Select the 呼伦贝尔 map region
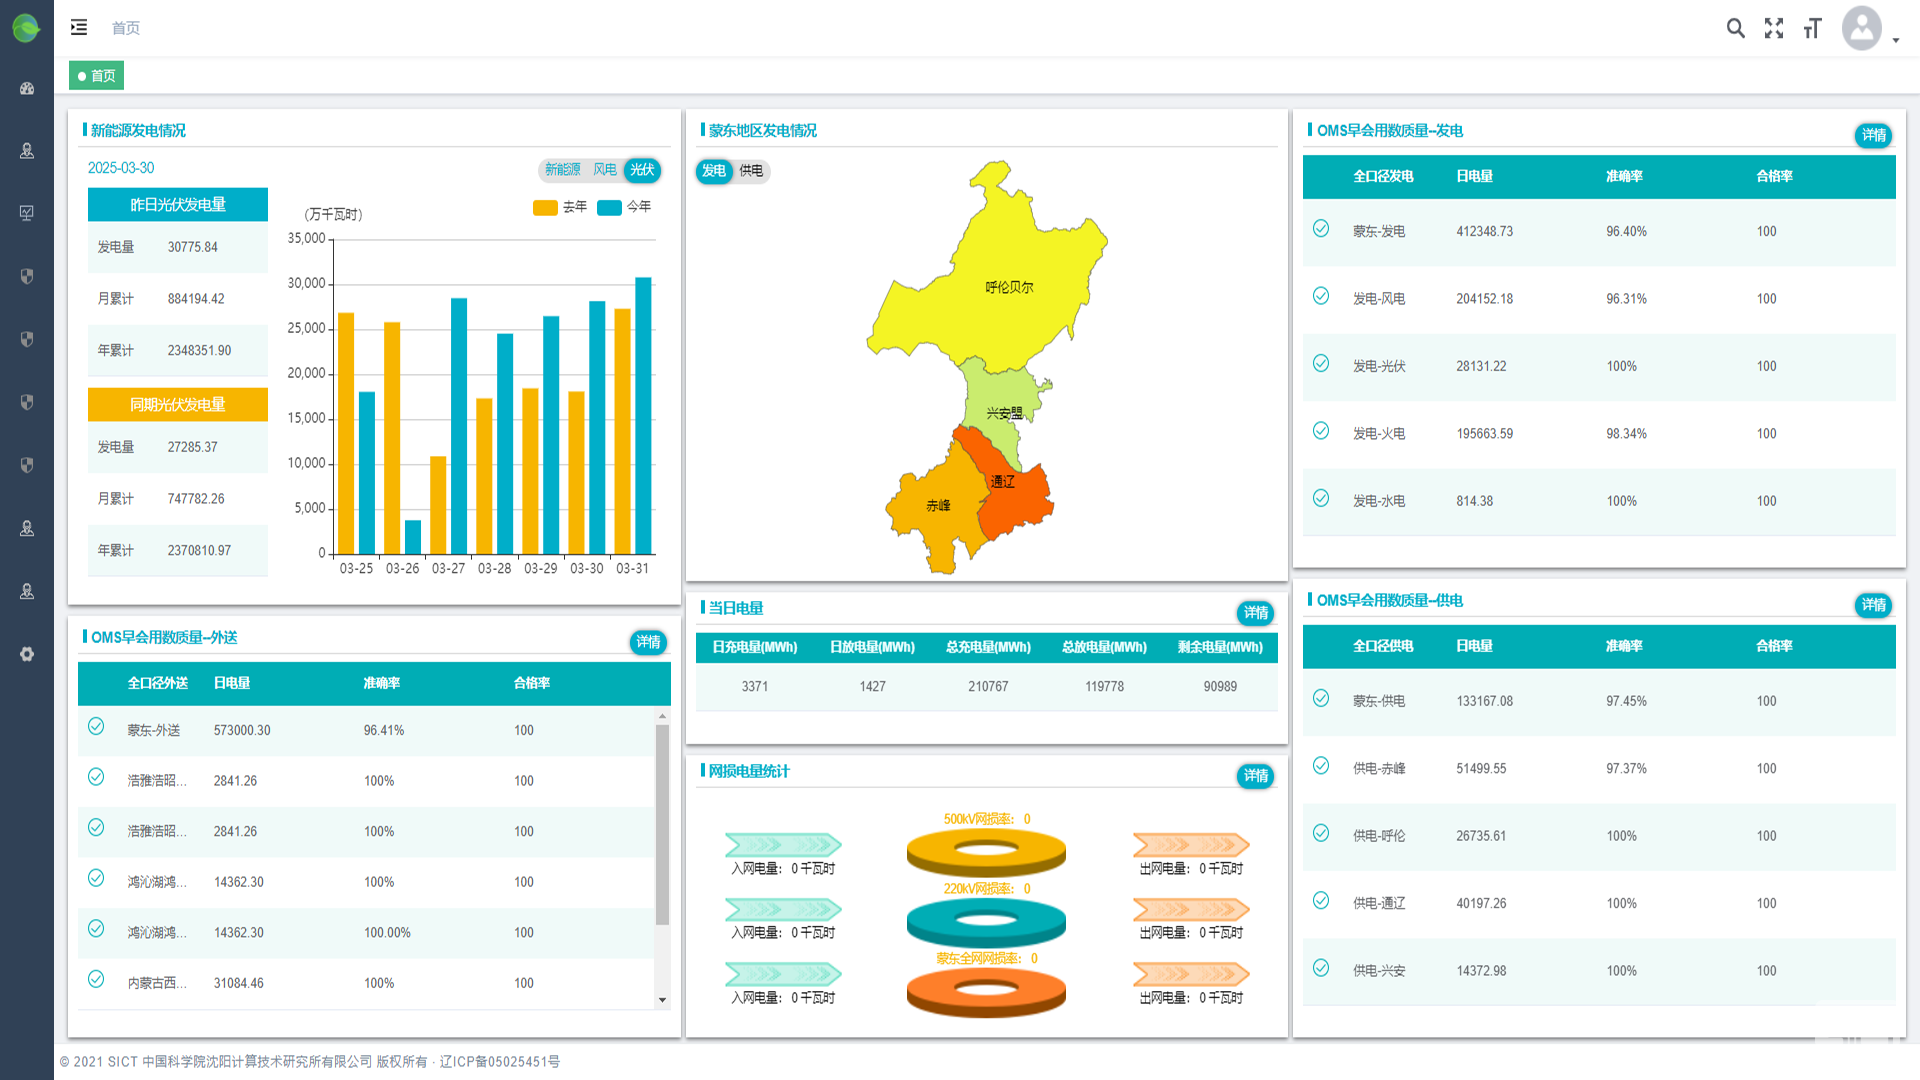Screen dimensions: 1920x1080 pyautogui.click(x=1008, y=287)
